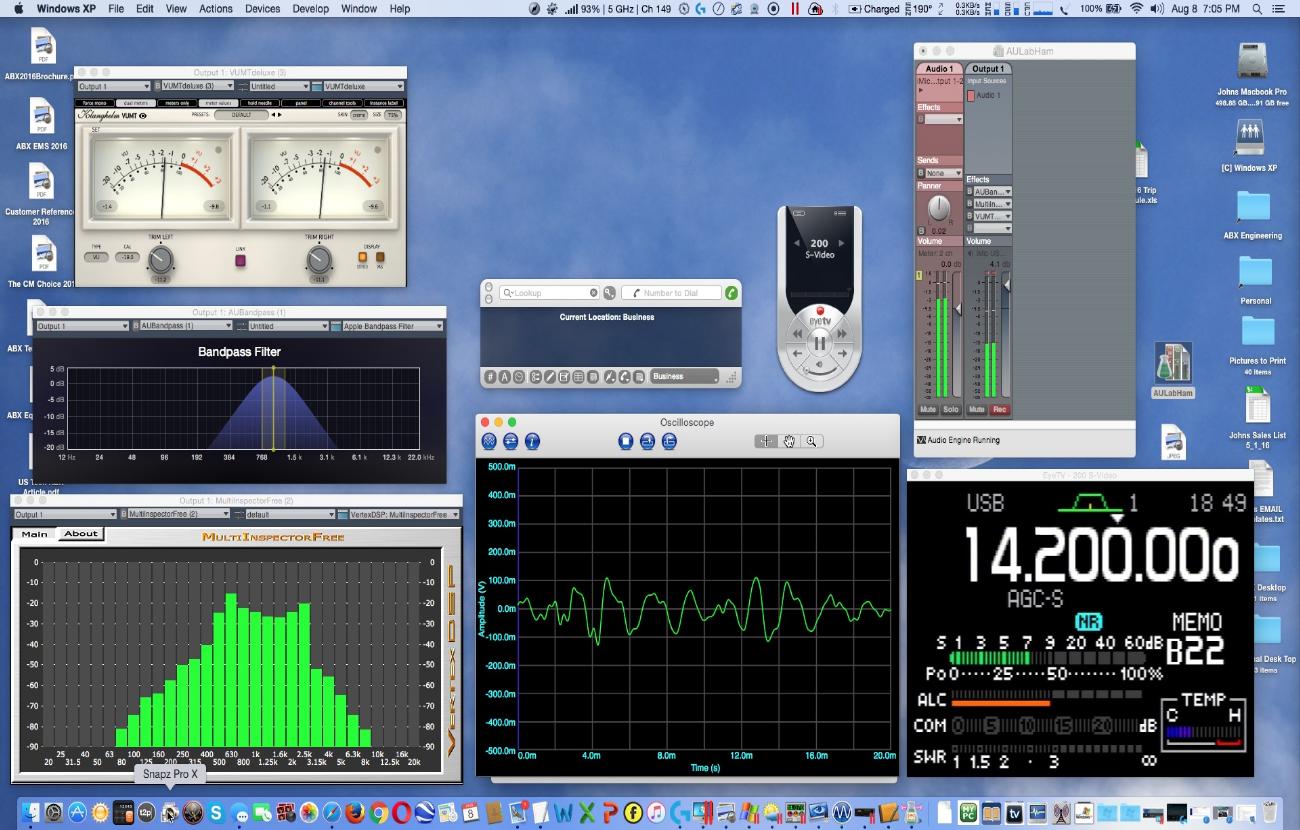Select the hand pan tool in Oscilloscope
1300x830 pixels.
788,441
